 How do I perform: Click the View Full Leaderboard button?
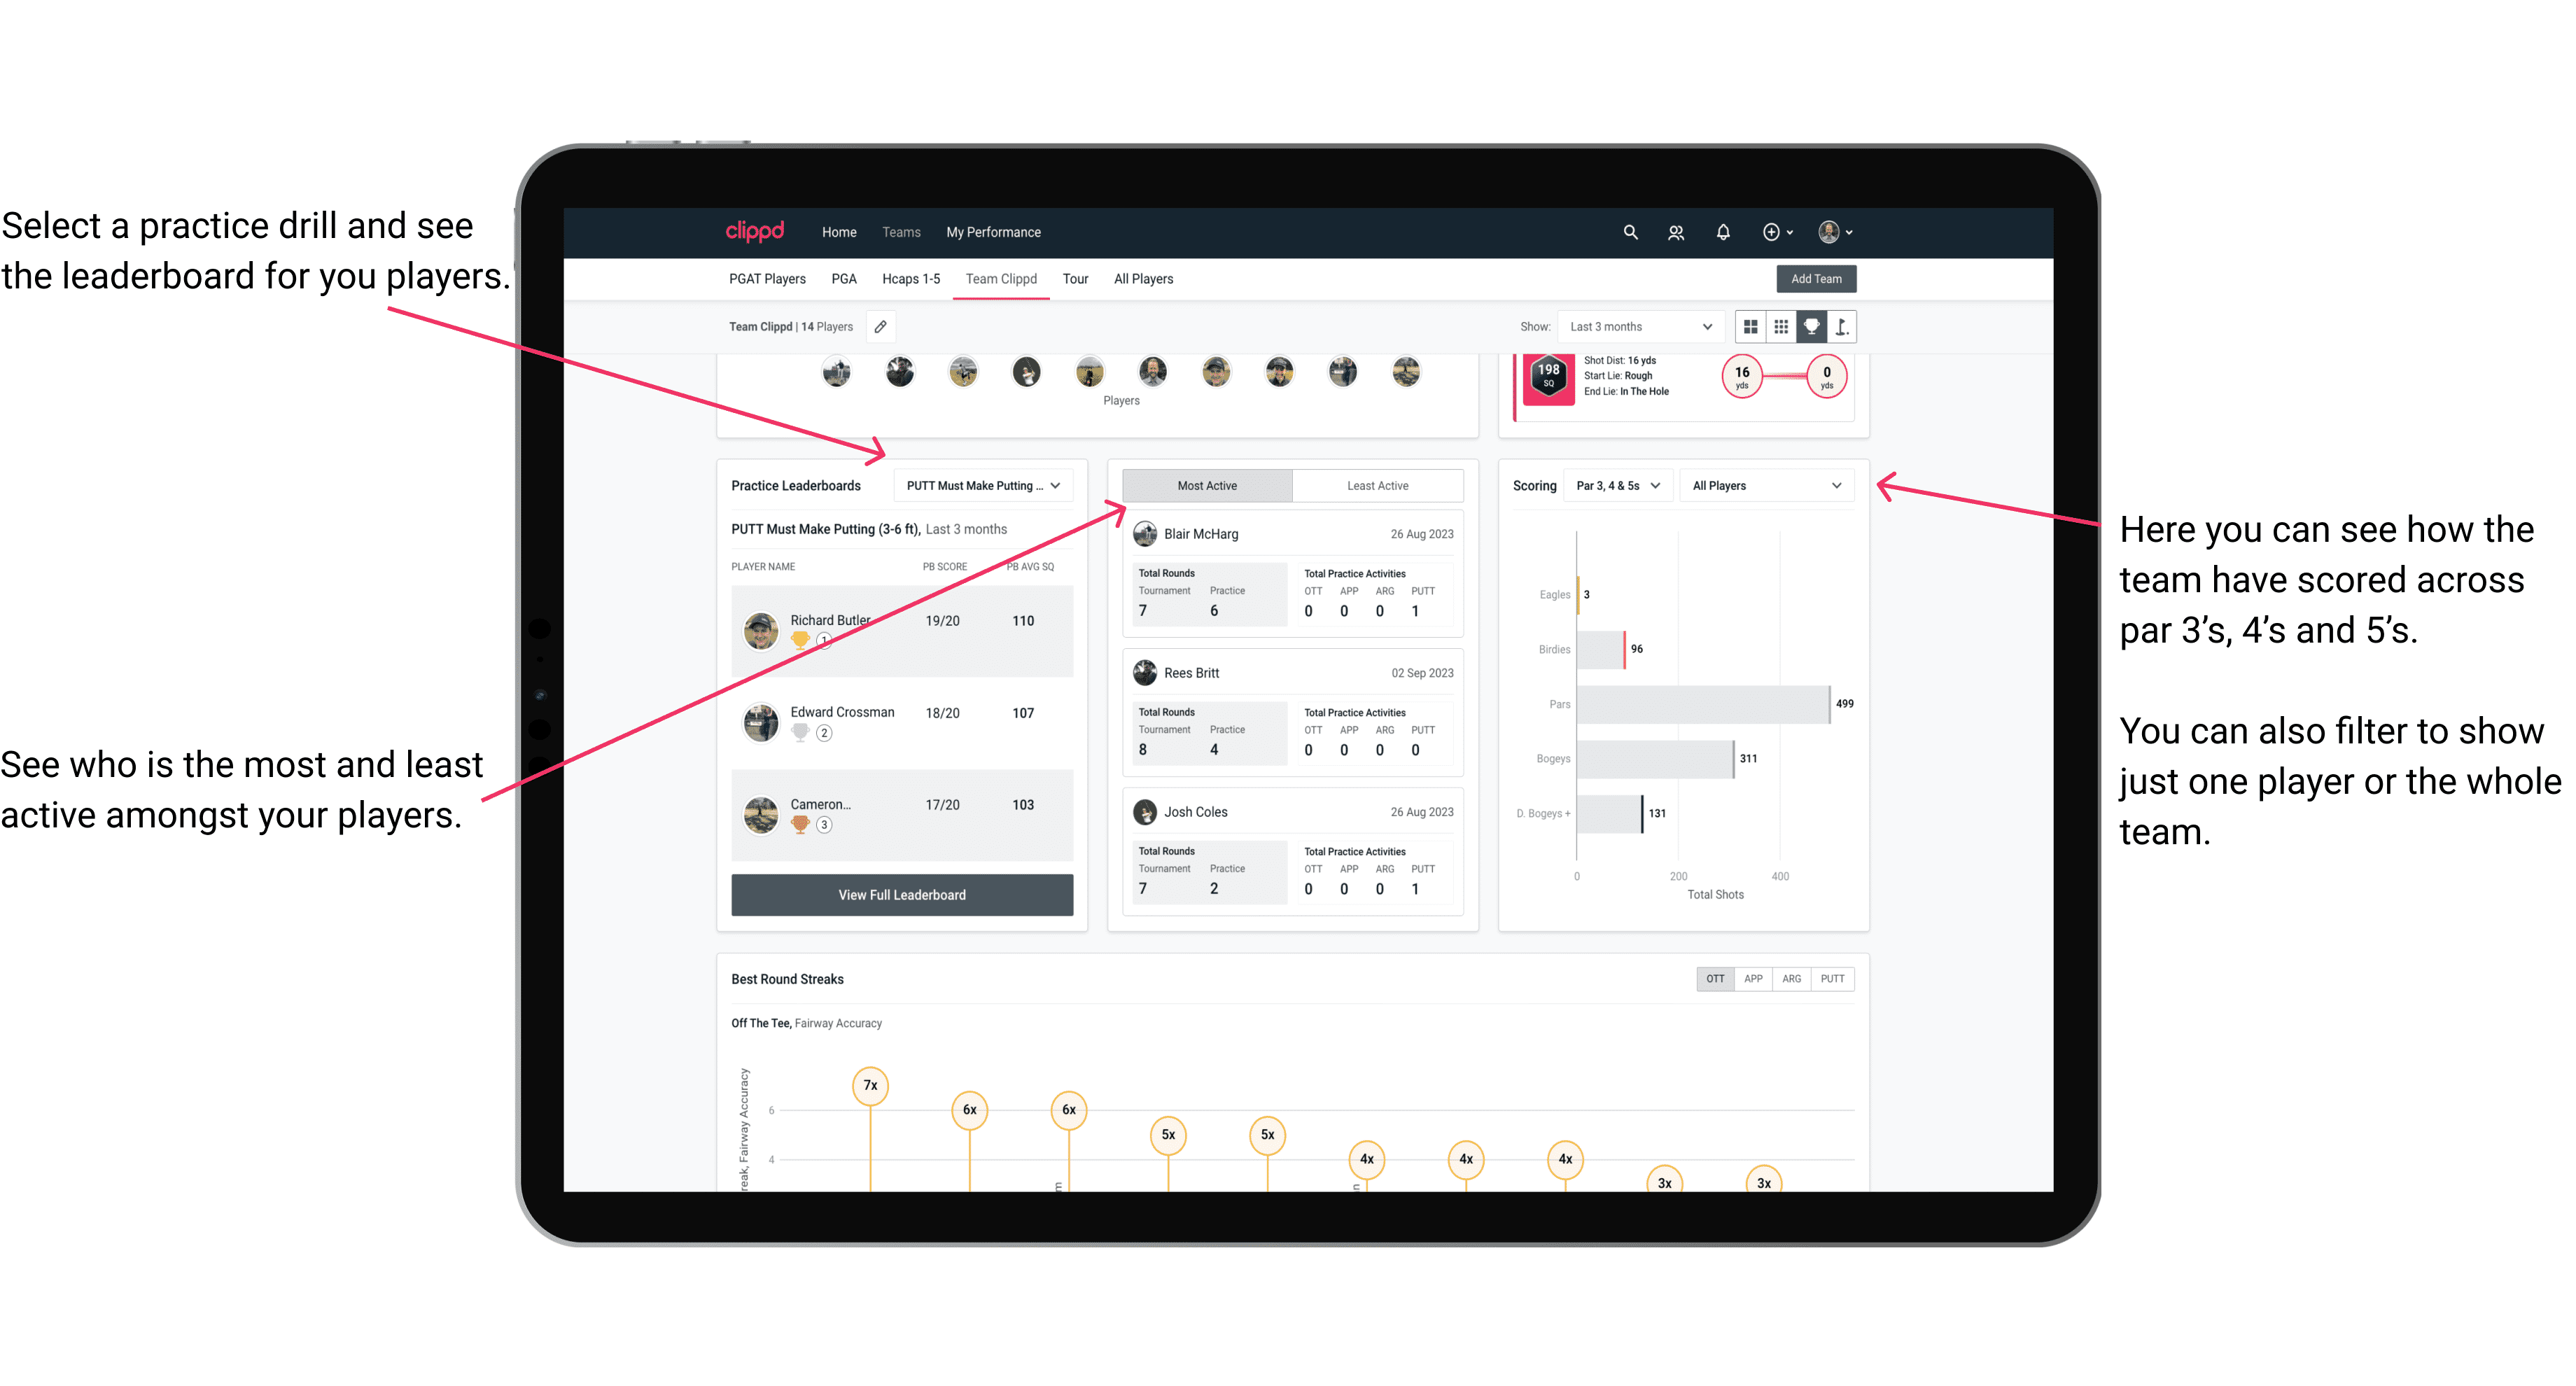[902, 895]
